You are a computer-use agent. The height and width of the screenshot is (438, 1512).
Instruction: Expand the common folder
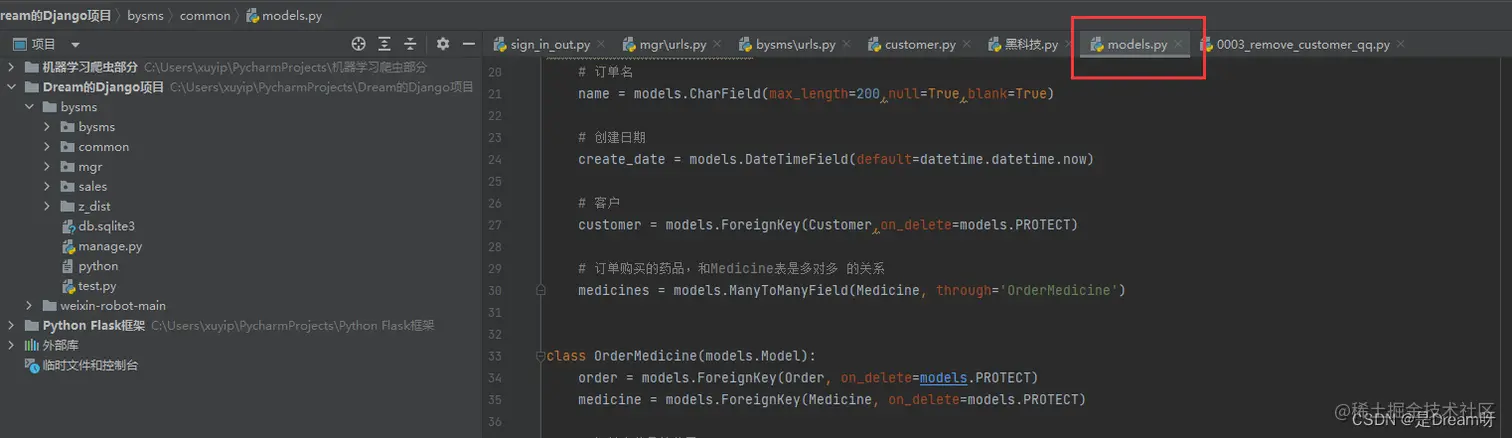pyautogui.click(x=47, y=147)
